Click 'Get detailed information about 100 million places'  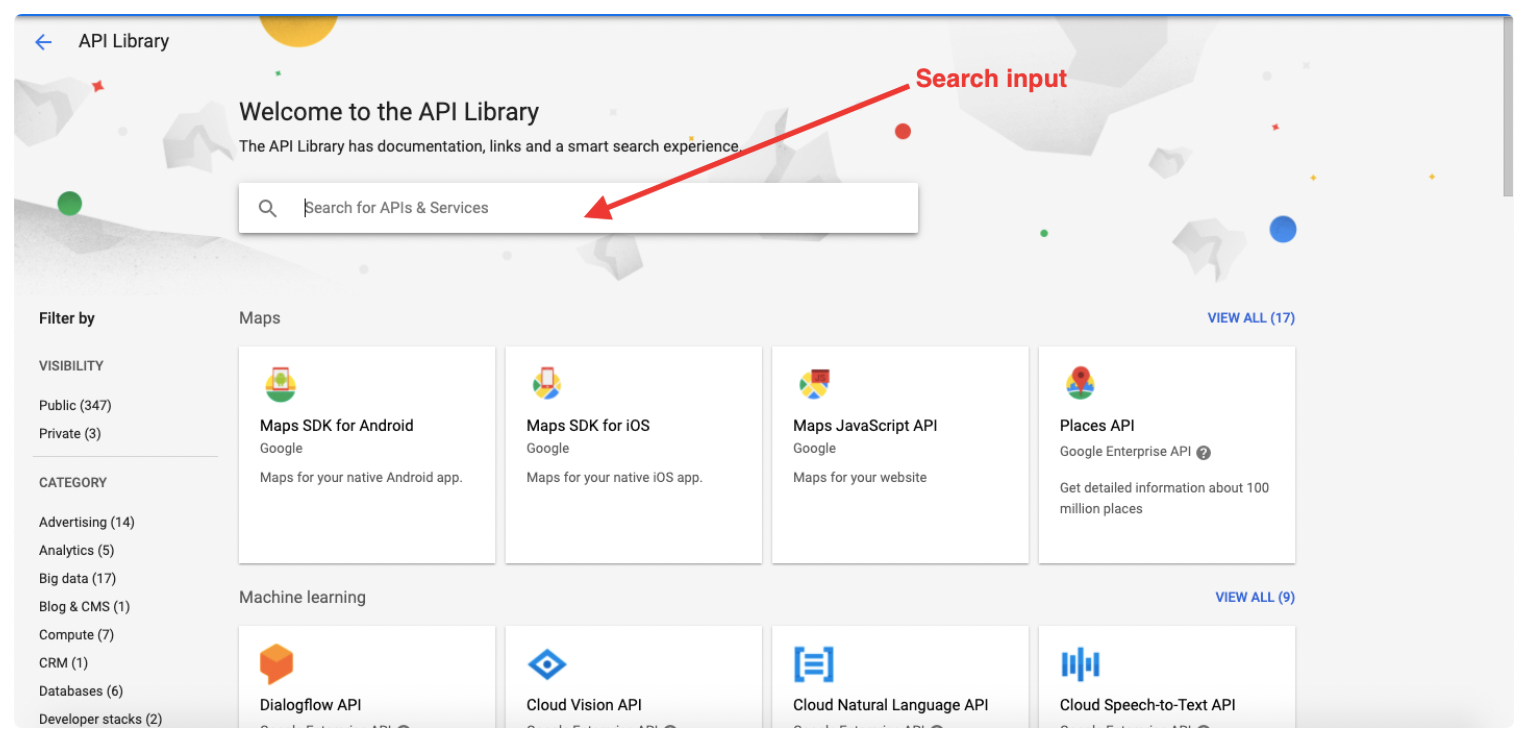coord(1164,498)
